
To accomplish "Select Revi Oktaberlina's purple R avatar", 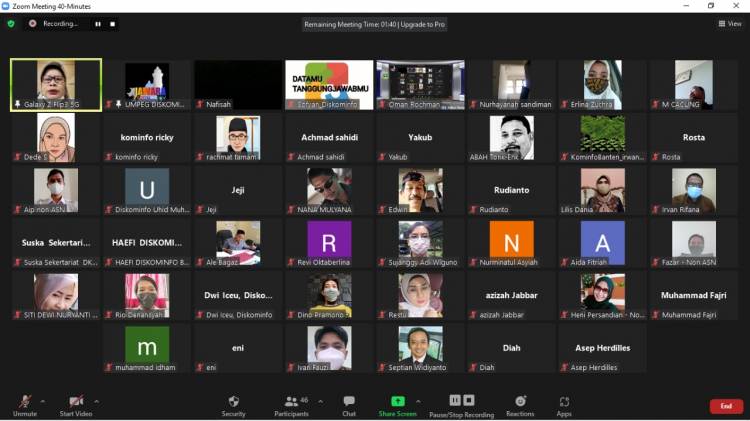I will [x=329, y=243].
